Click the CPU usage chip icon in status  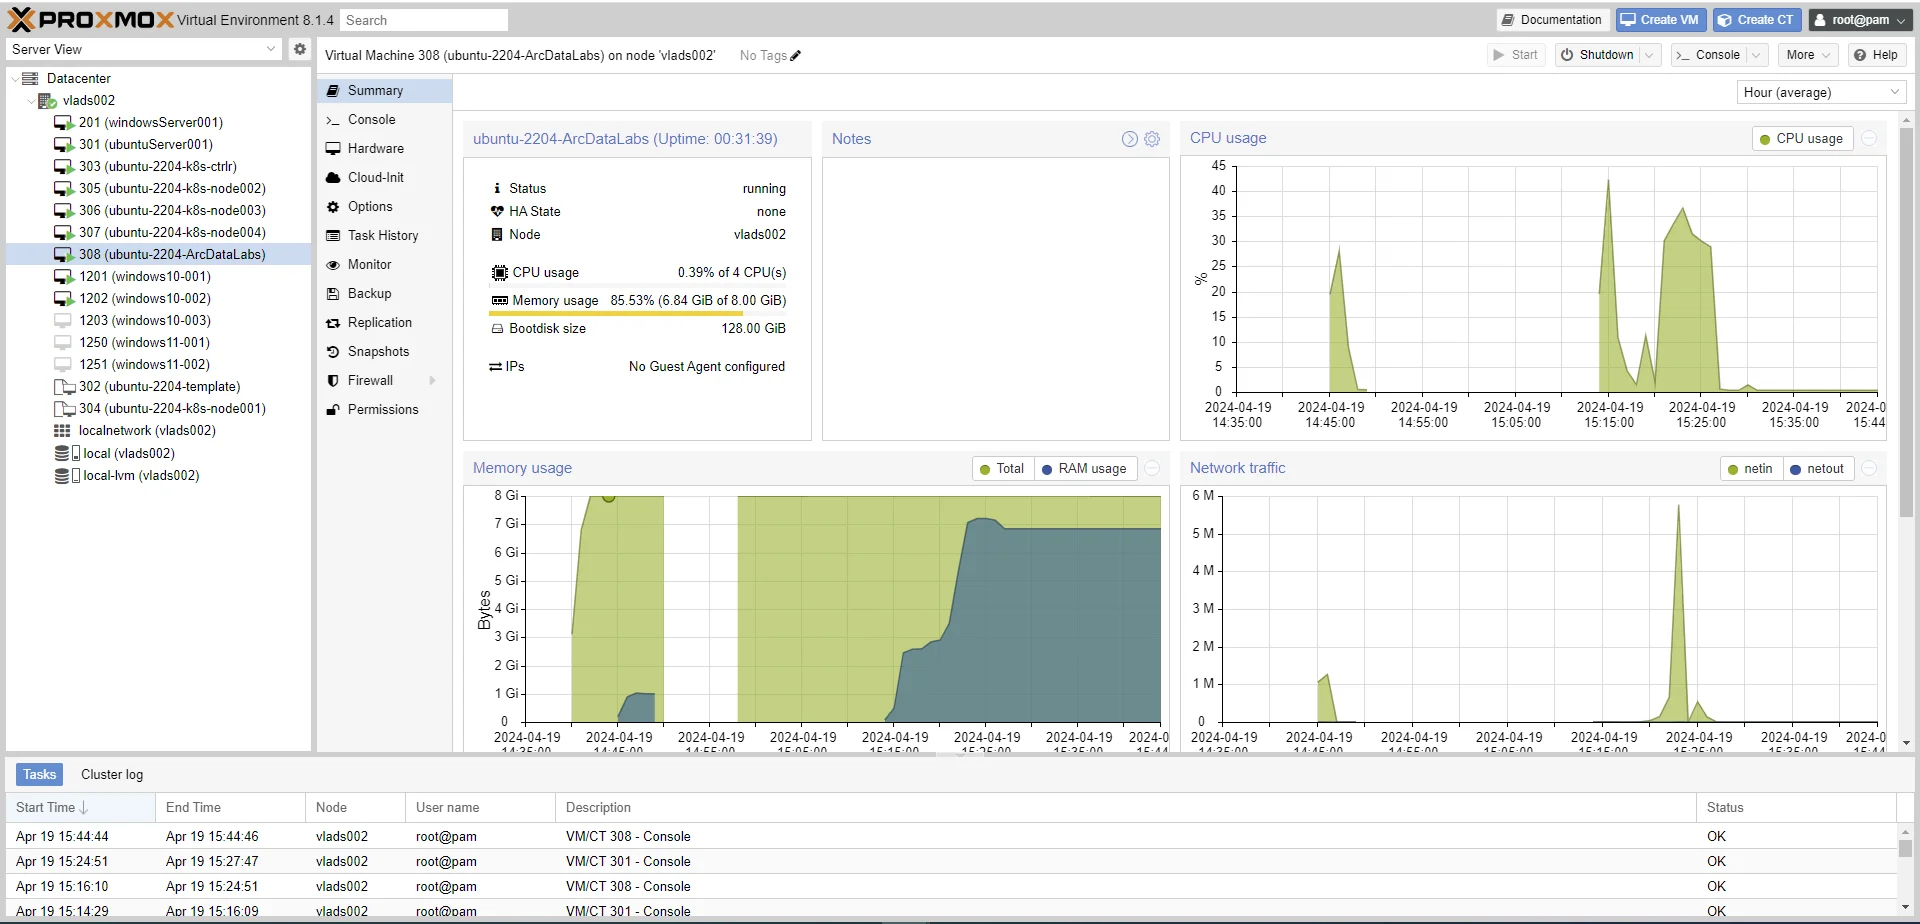499,273
